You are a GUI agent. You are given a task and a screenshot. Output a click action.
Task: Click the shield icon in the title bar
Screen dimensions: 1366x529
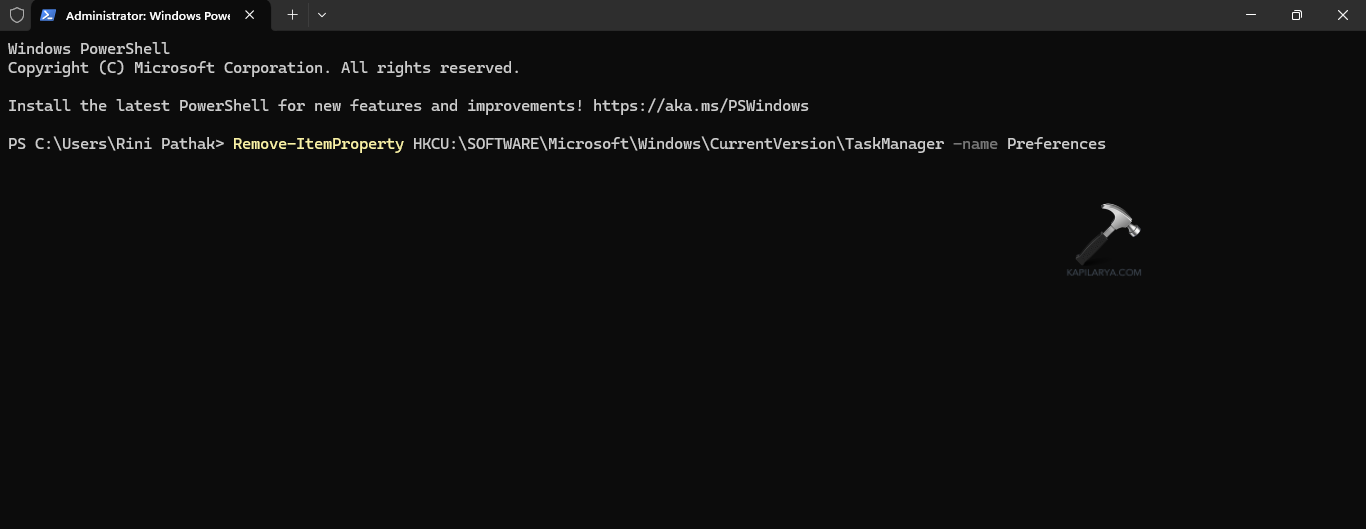[16, 15]
